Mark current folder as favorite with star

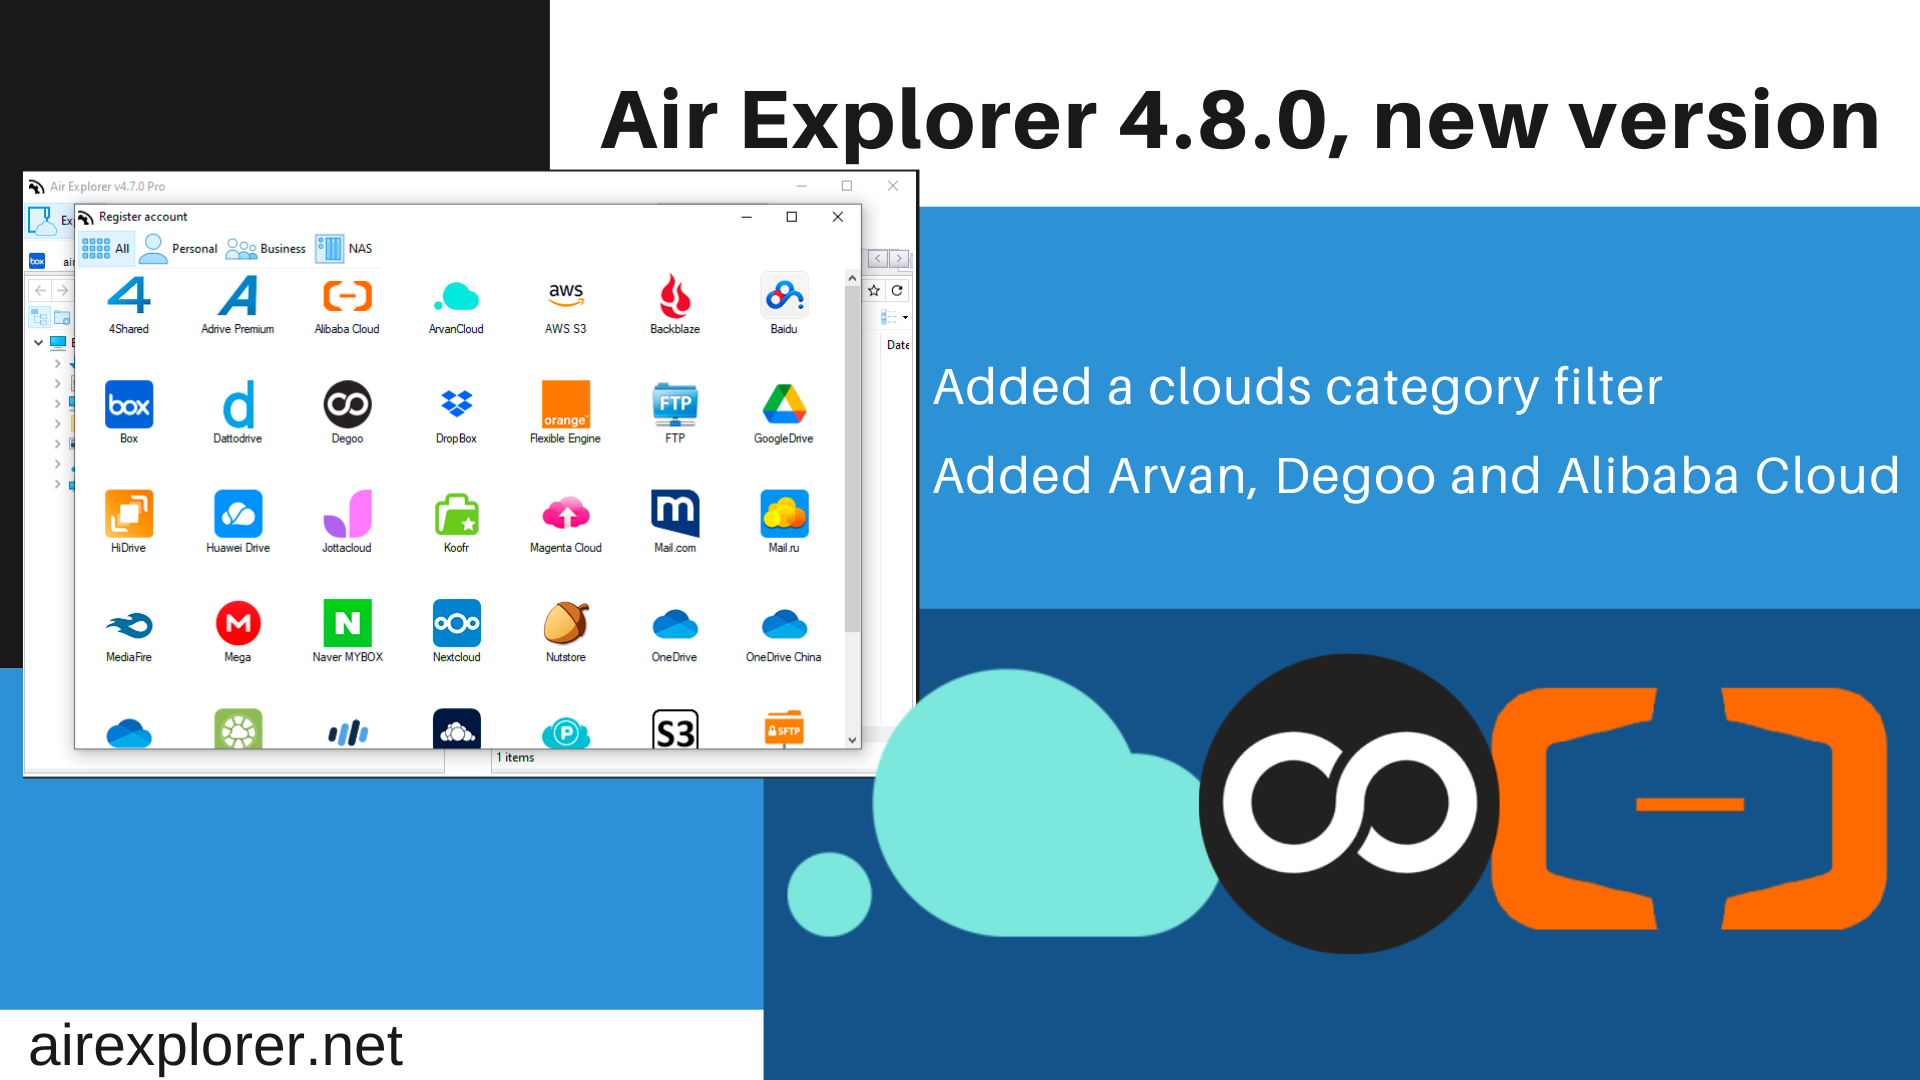click(x=872, y=290)
